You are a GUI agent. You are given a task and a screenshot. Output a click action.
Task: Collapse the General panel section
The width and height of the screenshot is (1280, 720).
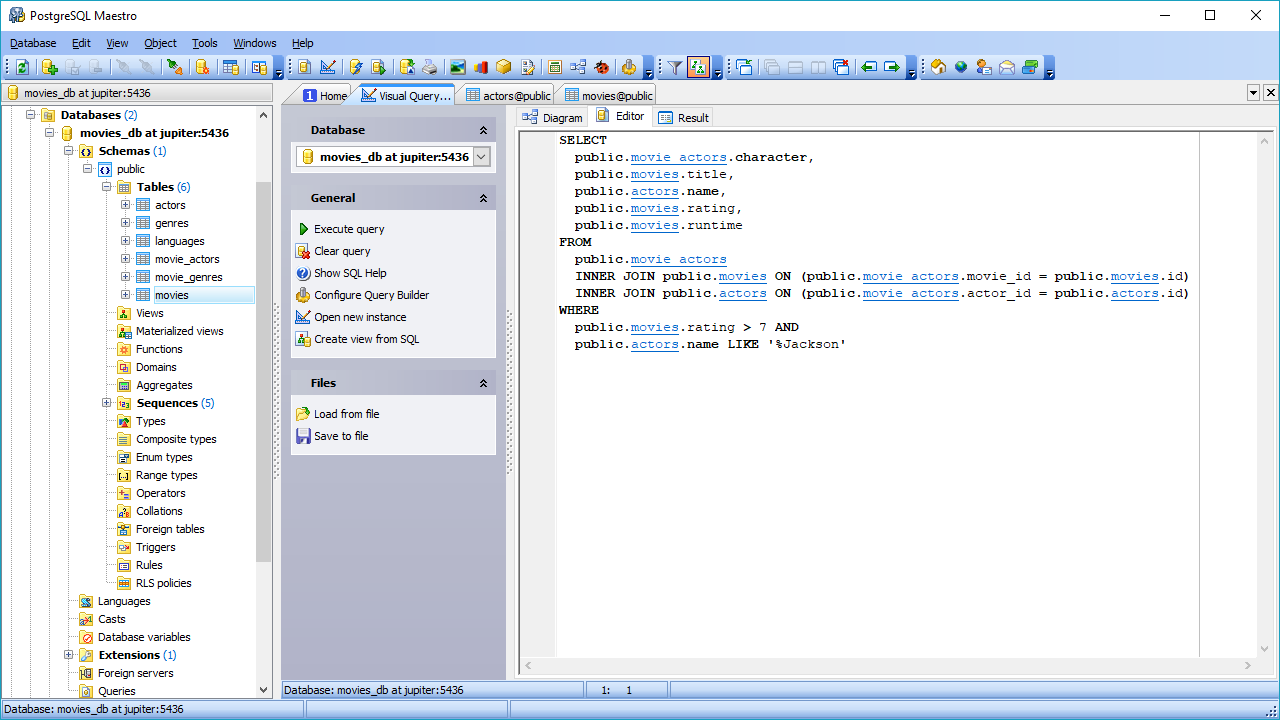(x=483, y=198)
